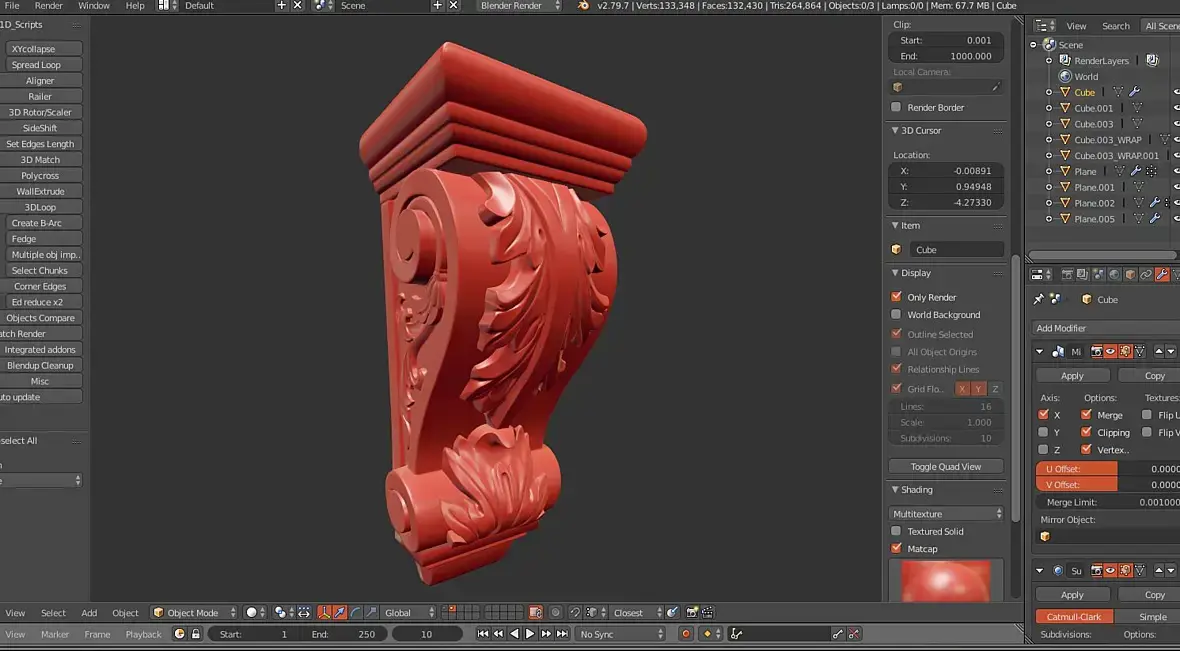Click the timeline play animation button
The height and width of the screenshot is (651, 1180).
pos(530,634)
